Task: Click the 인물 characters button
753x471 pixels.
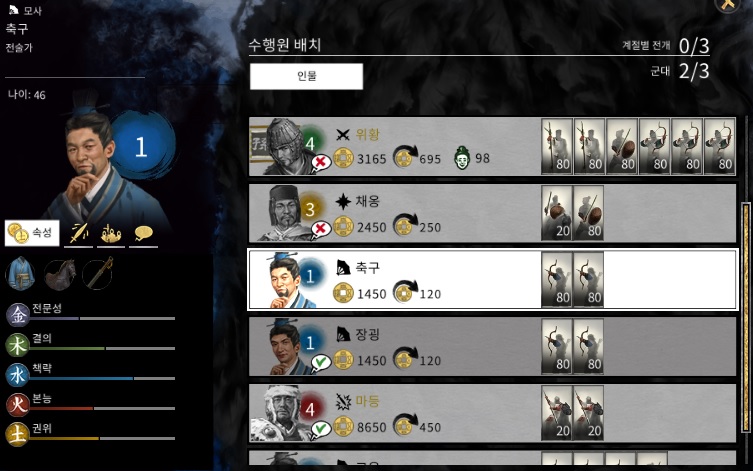Action: click(x=306, y=76)
